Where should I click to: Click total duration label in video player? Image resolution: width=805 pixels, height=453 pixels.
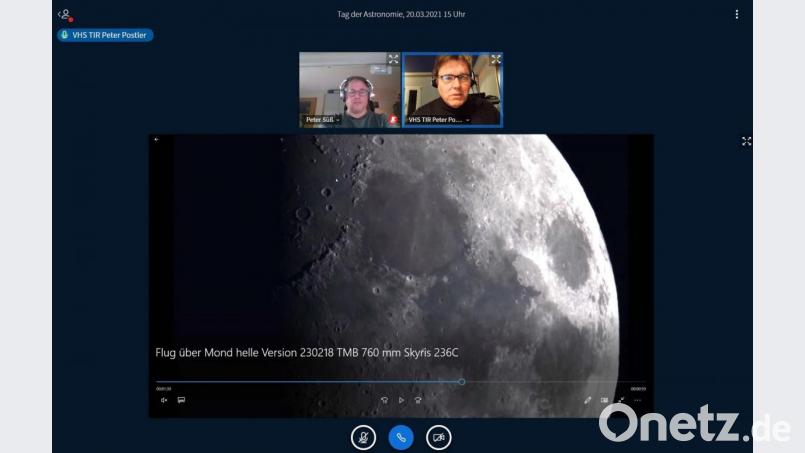(x=638, y=389)
